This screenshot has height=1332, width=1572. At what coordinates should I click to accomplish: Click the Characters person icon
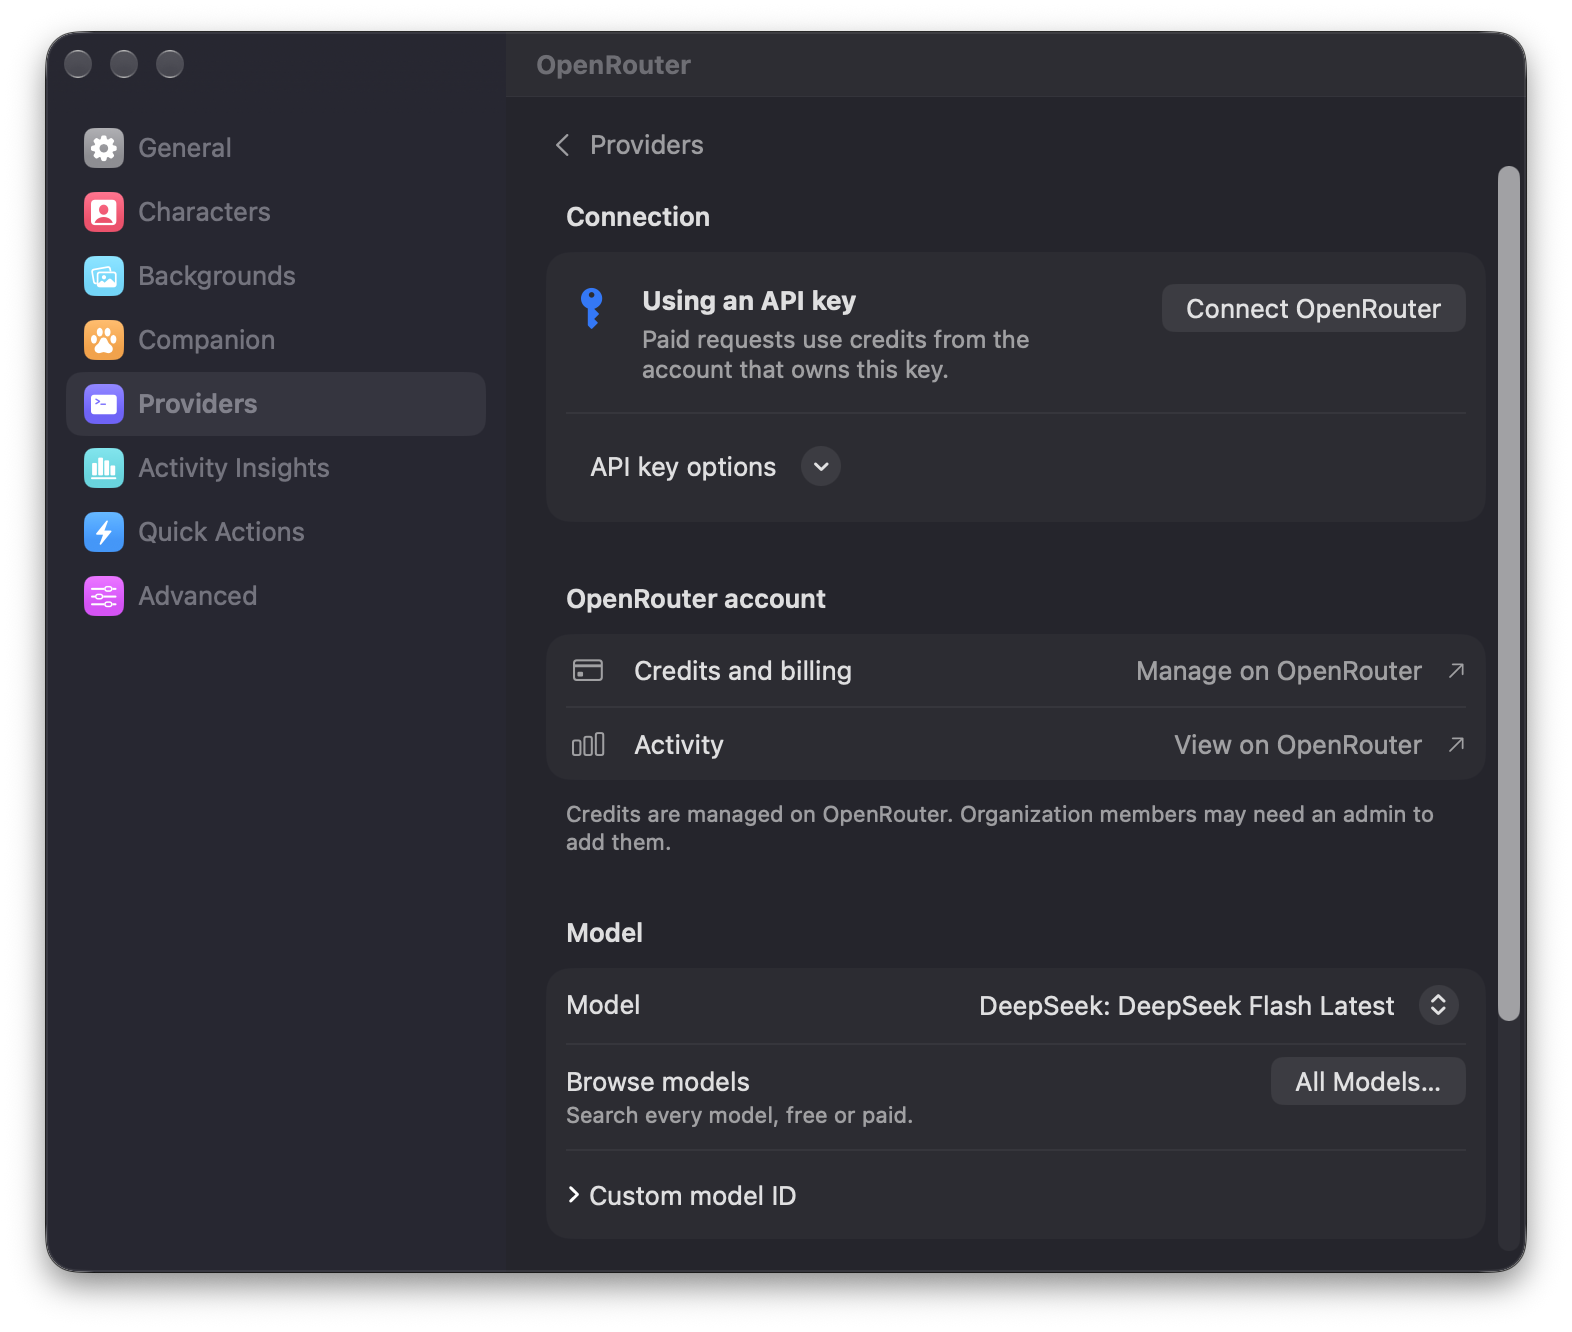coord(104,212)
